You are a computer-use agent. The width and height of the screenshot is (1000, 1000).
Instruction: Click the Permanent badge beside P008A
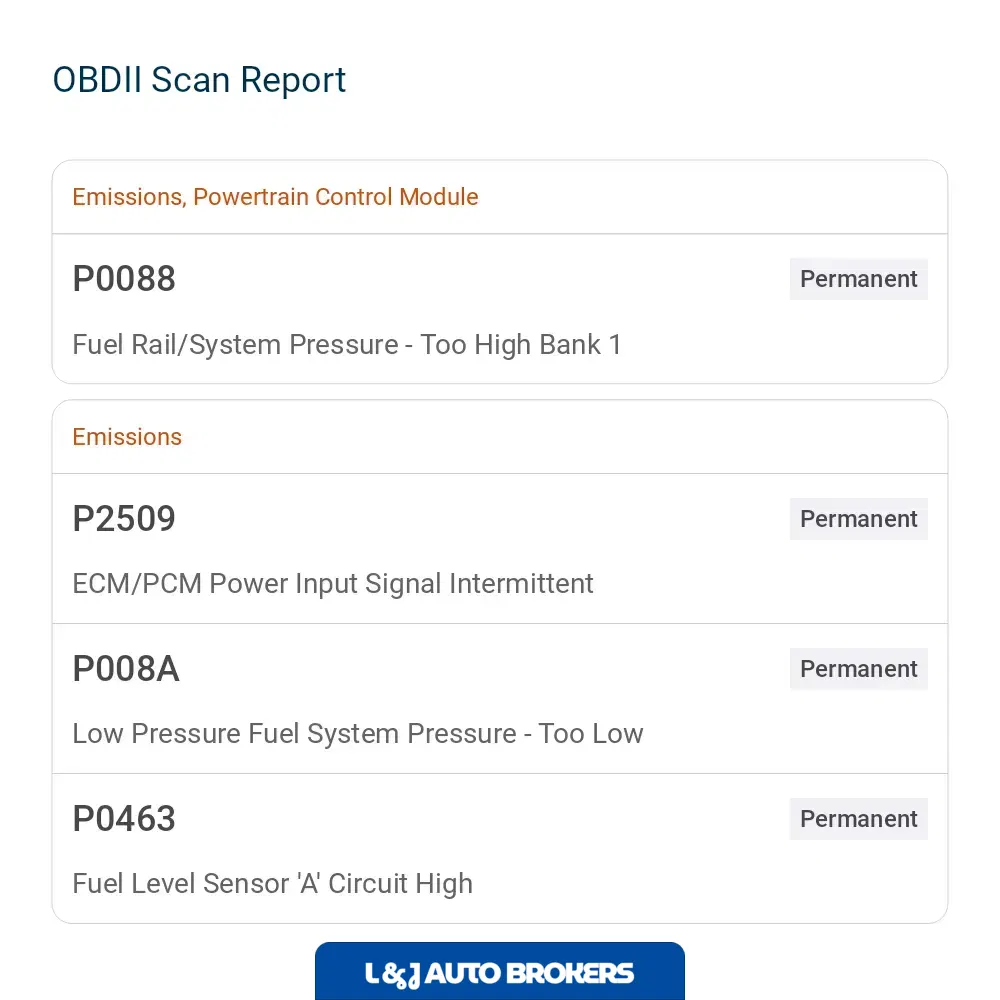point(858,668)
